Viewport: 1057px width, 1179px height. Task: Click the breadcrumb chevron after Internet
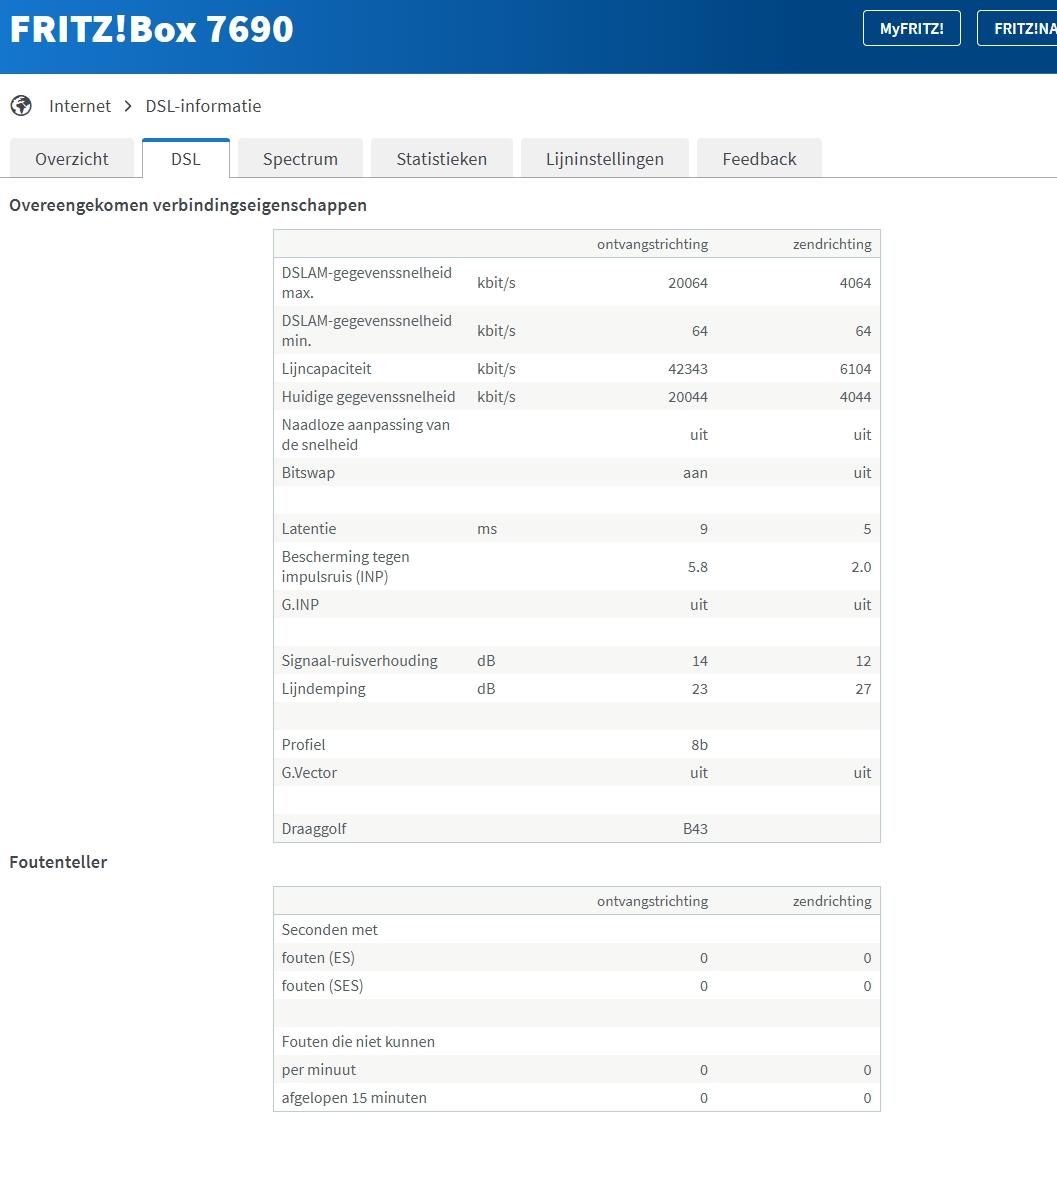[128, 106]
